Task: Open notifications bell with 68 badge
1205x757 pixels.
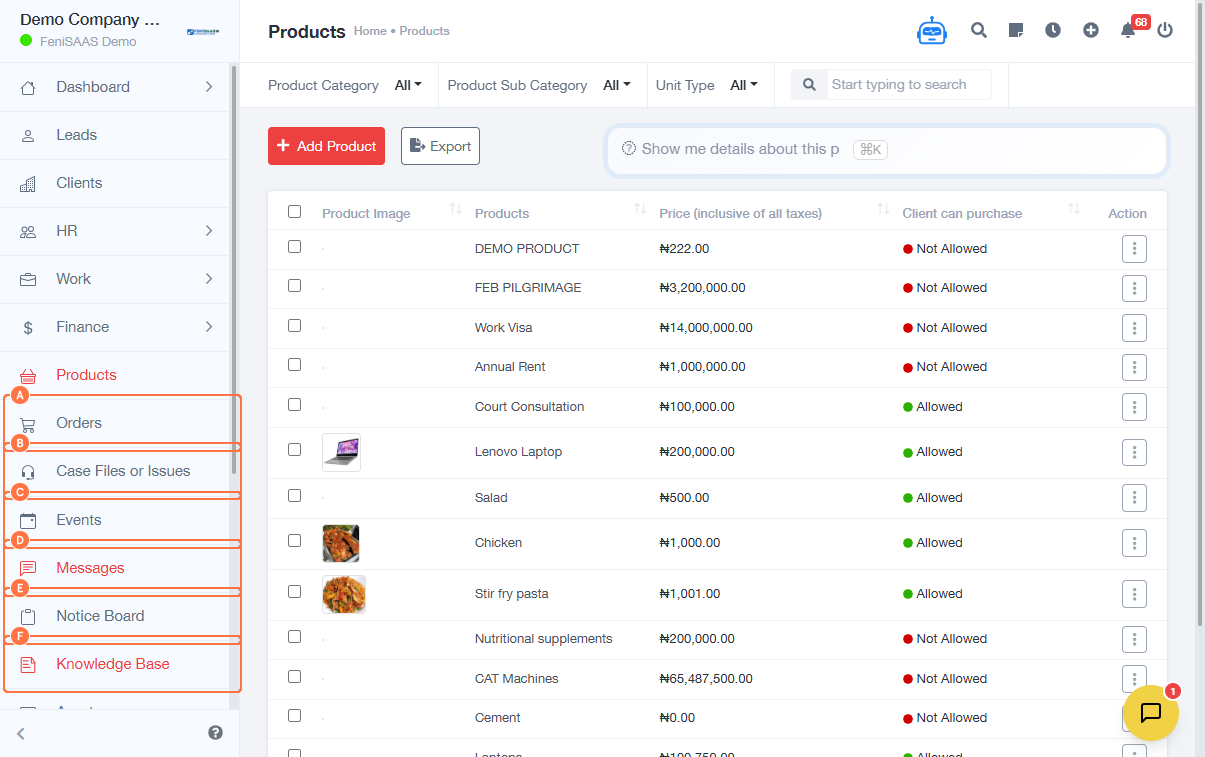Action: pos(1128,30)
